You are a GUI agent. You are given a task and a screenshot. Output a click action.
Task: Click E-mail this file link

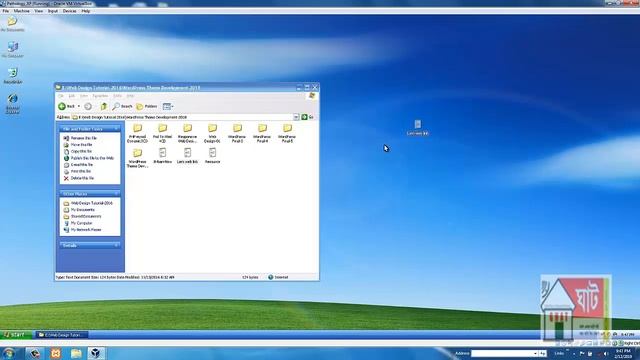coord(82,164)
